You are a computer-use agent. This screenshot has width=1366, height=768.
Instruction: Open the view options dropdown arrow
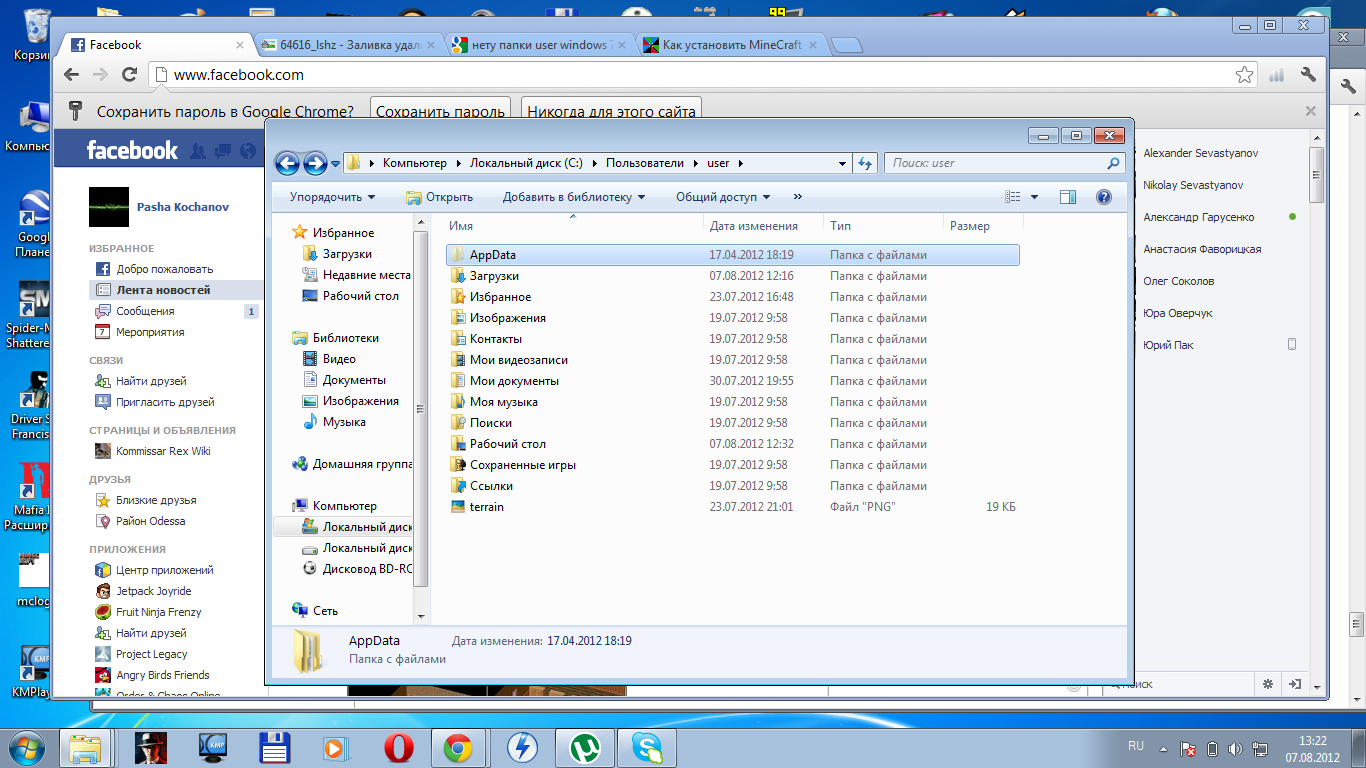point(1034,197)
